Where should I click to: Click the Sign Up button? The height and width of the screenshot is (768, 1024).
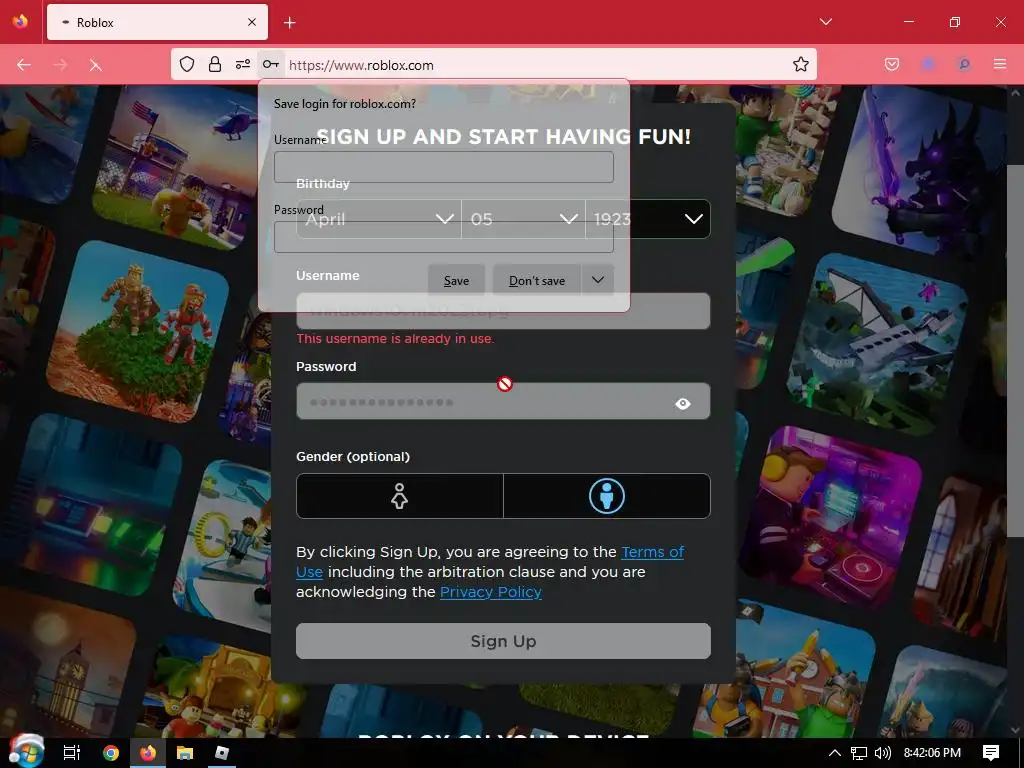pos(503,641)
